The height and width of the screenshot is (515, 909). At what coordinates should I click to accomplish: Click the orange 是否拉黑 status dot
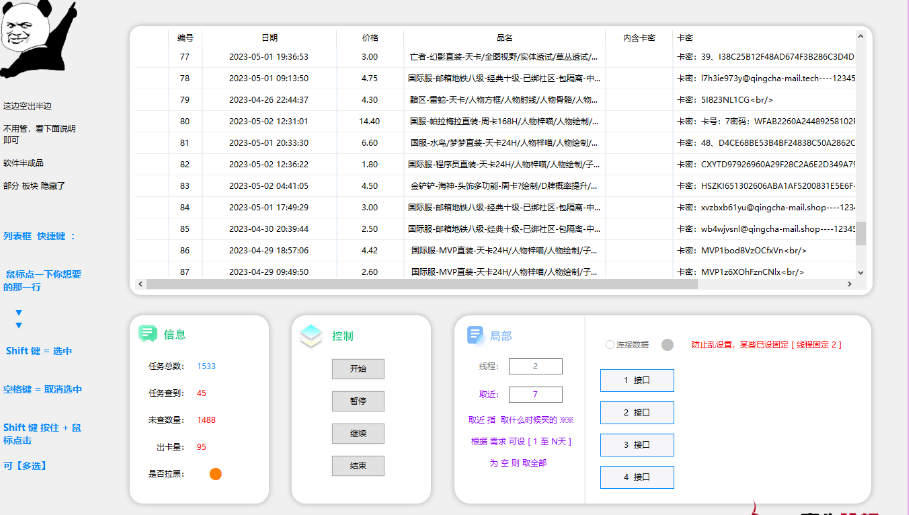click(215, 473)
